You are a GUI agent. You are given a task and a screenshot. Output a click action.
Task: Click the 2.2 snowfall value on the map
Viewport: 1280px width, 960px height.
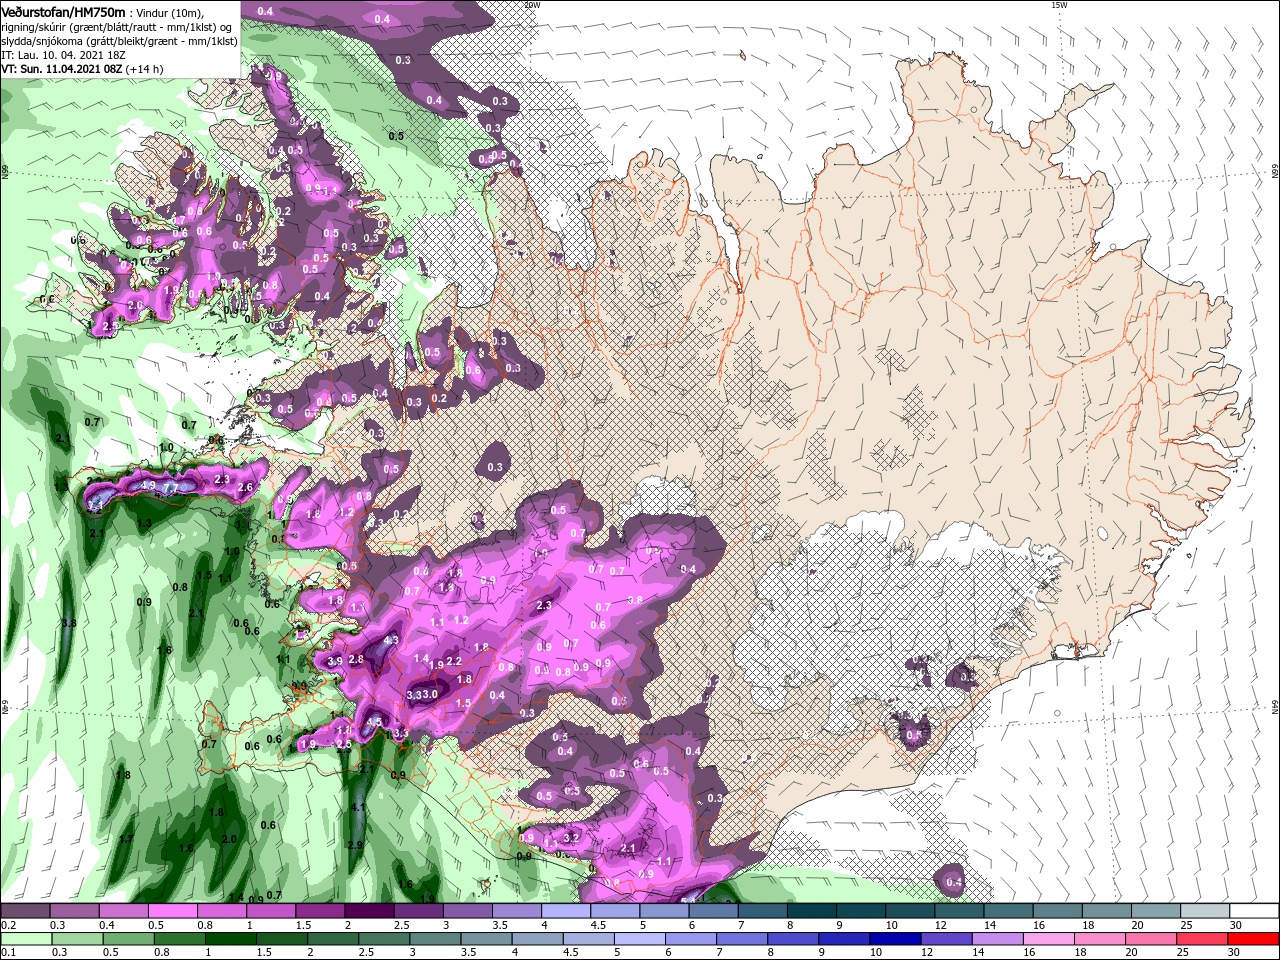coord(453,661)
